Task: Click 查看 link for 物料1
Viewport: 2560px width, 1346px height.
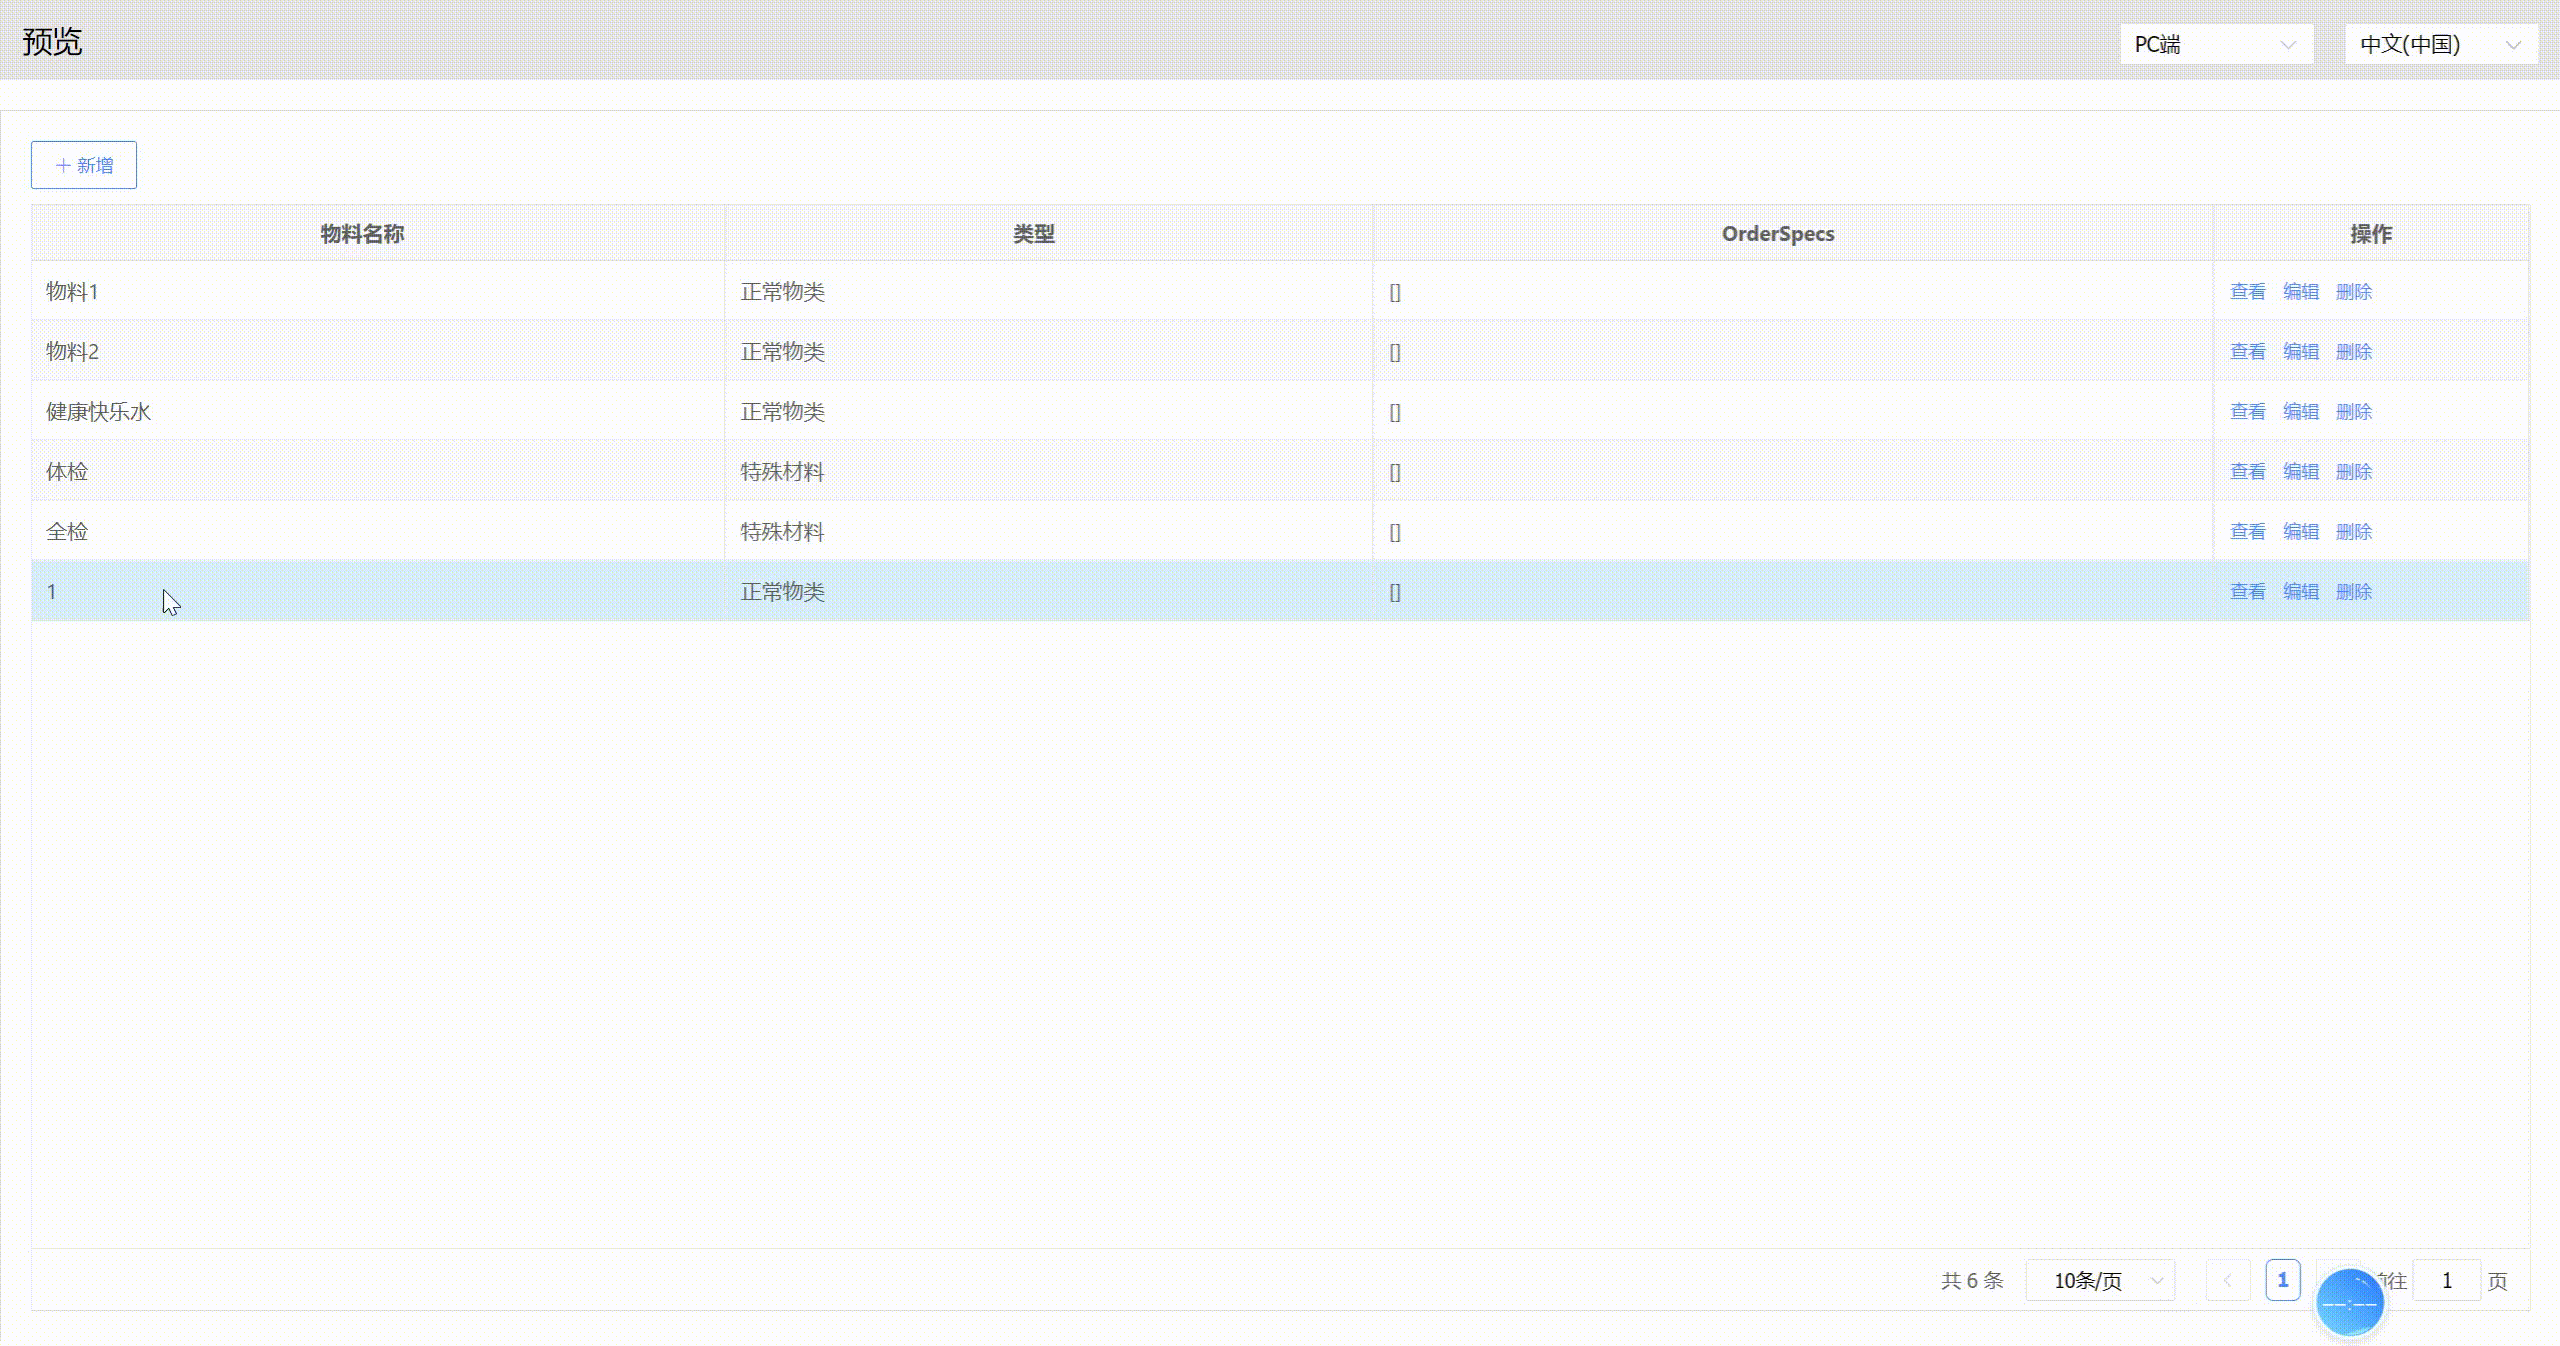Action: (x=2247, y=291)
